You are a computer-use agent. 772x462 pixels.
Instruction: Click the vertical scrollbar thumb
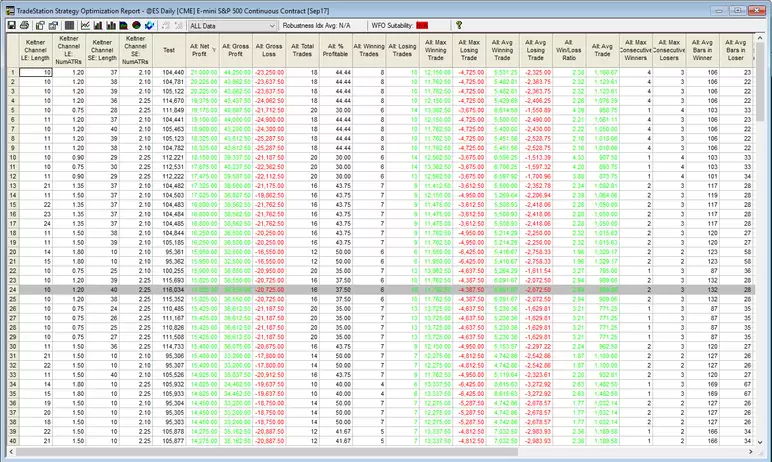tap(760, 82)
